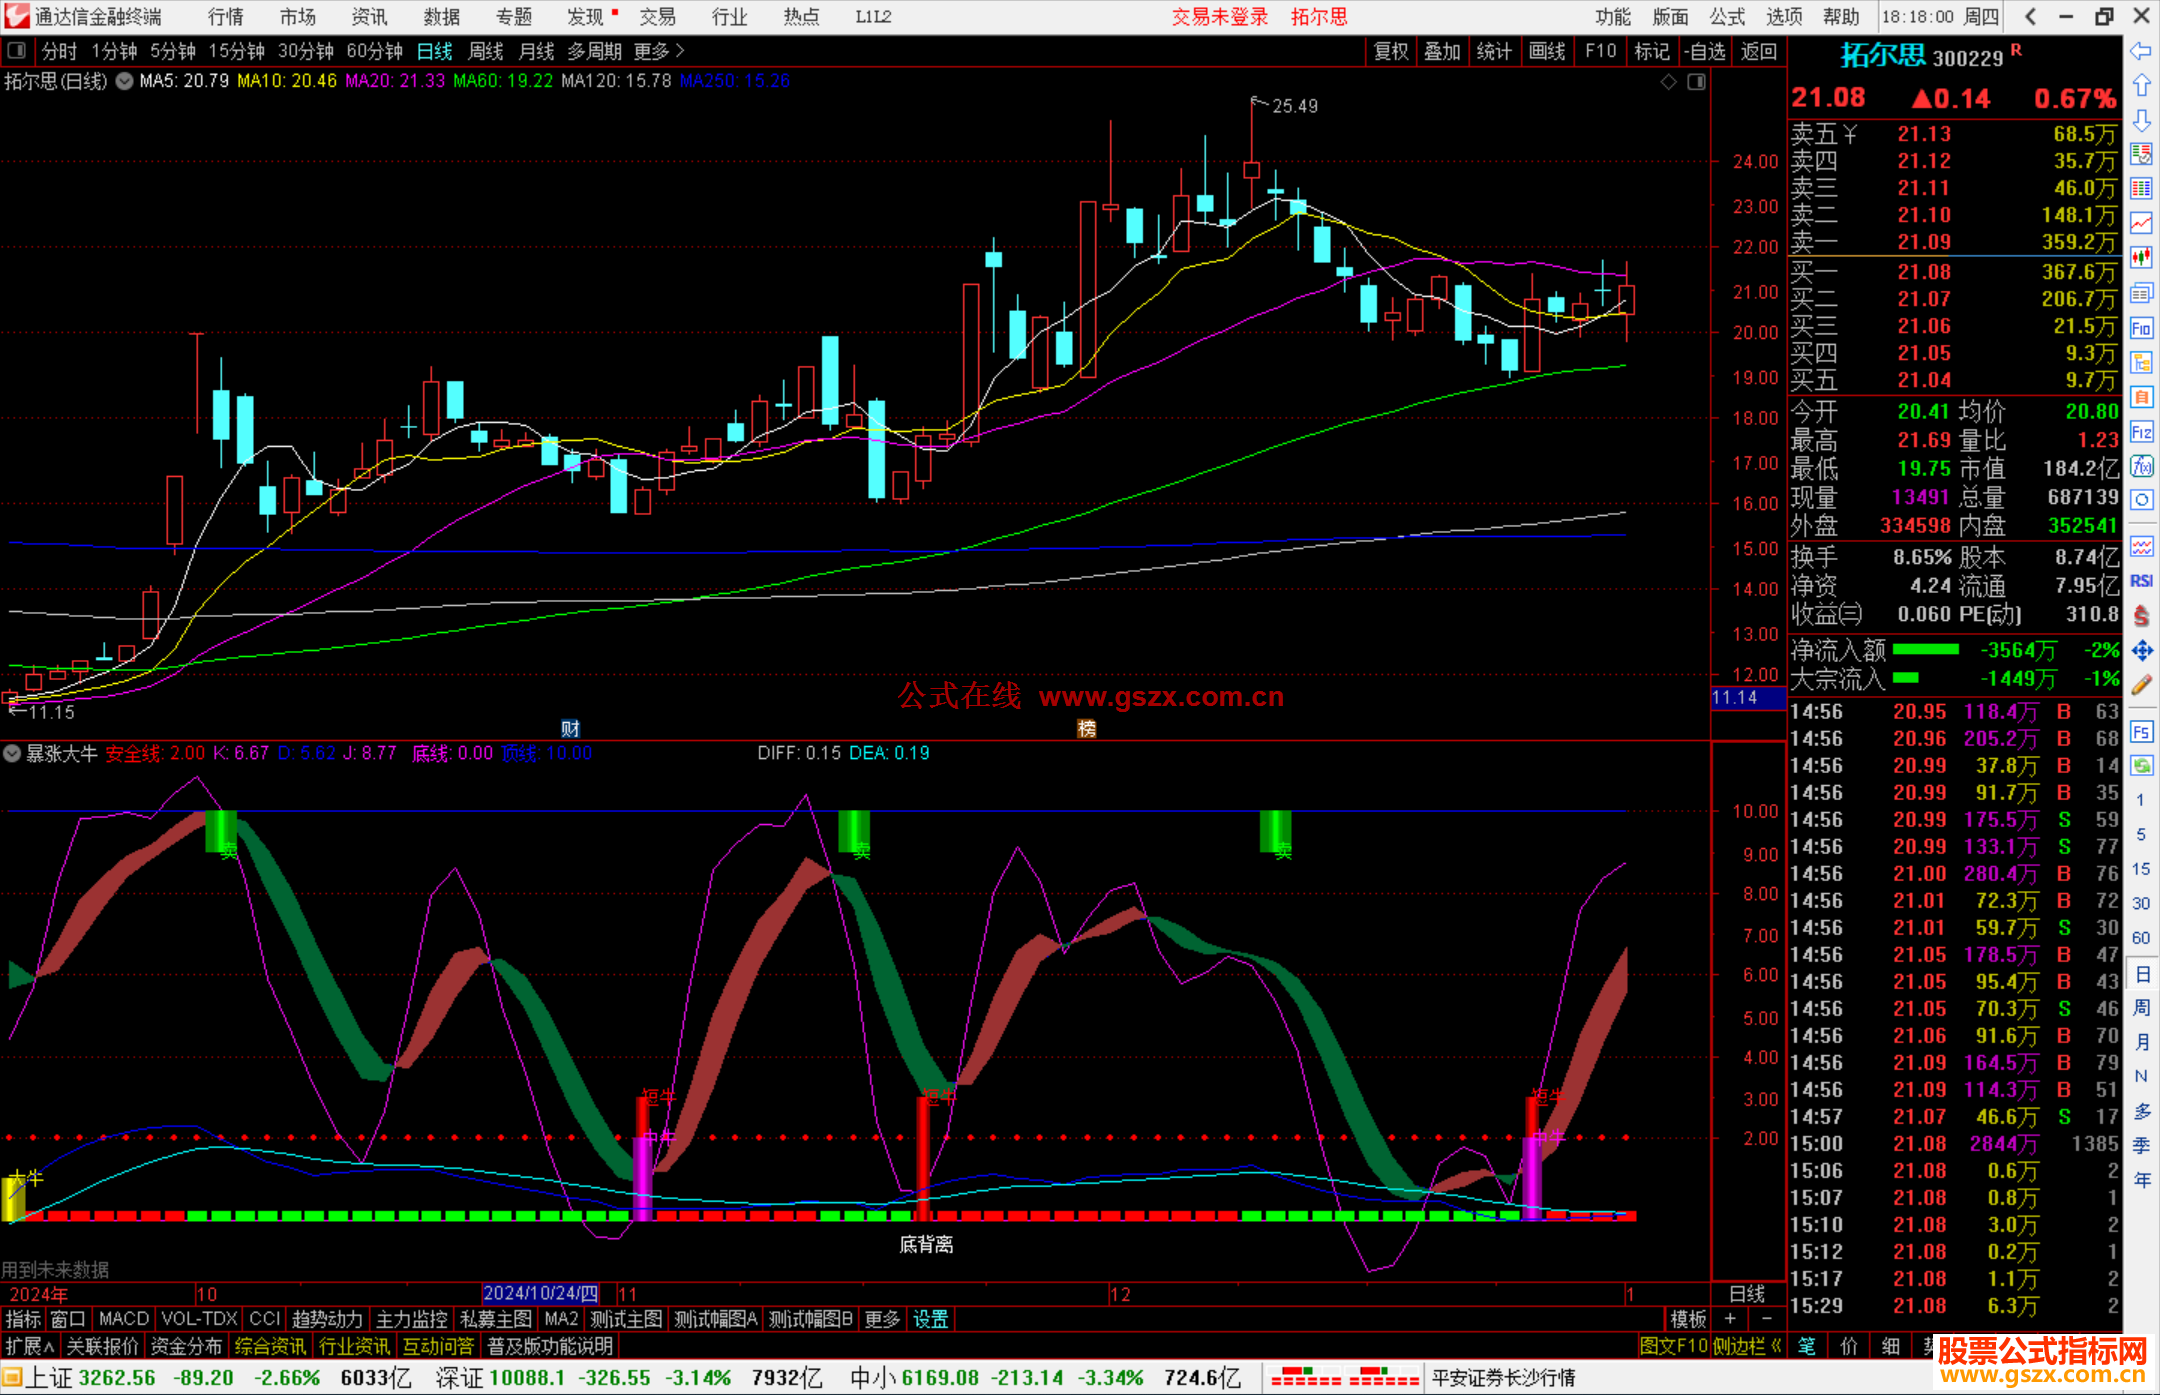Switch to the 周线 period tab
The image size is (2160, 1395).
click(x=486, y=51)
